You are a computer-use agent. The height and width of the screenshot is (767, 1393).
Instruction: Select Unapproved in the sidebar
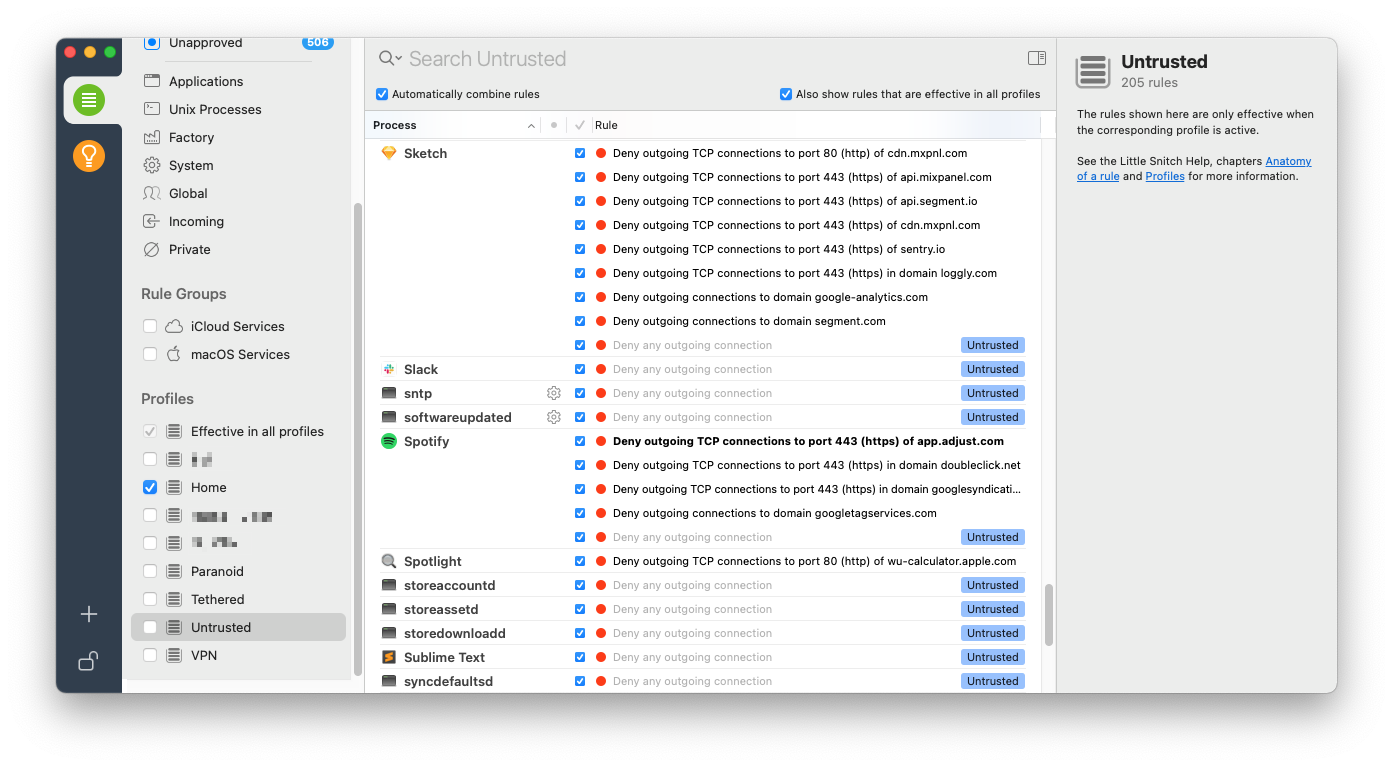[205, 43]
